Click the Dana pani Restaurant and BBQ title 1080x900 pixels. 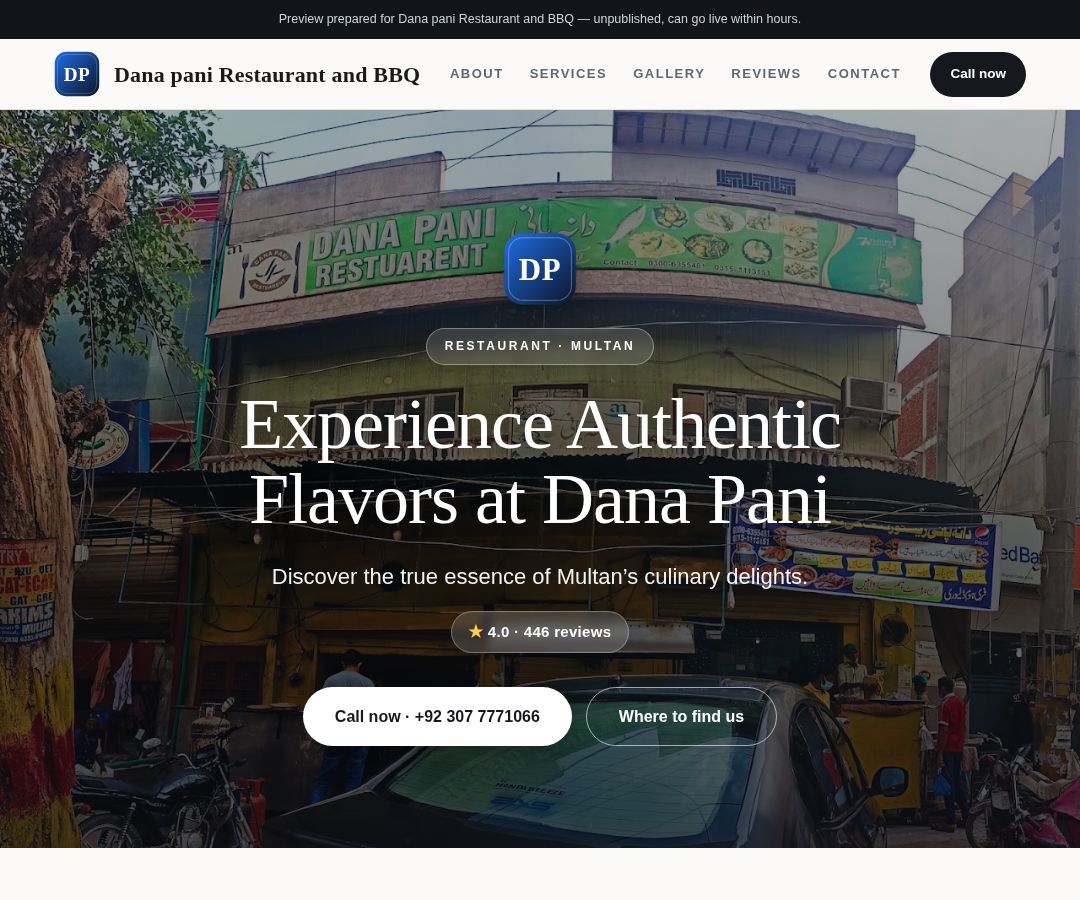click(x=267, y=74)
